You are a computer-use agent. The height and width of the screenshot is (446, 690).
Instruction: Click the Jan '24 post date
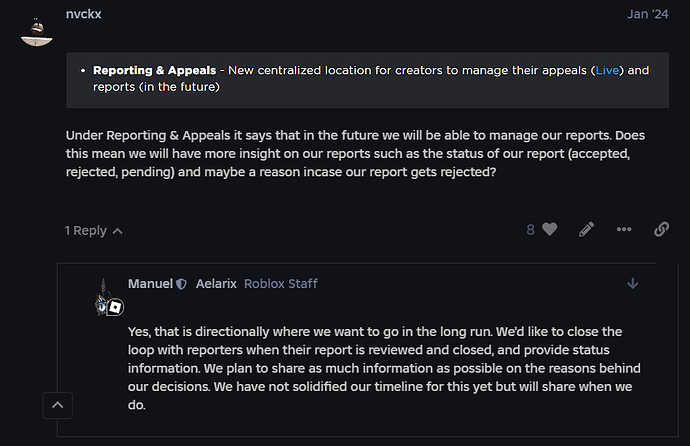tap(648, 15)
